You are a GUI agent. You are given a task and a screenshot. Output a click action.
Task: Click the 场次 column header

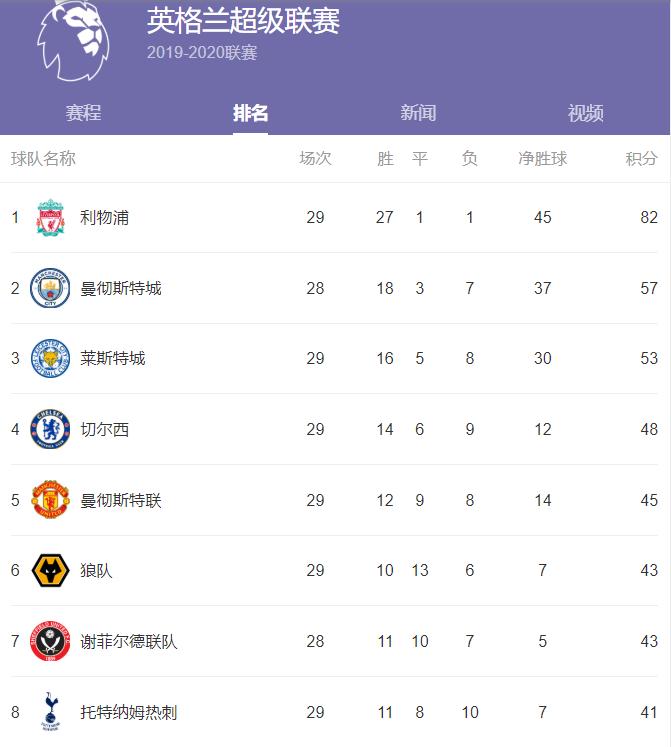(315, 159)
